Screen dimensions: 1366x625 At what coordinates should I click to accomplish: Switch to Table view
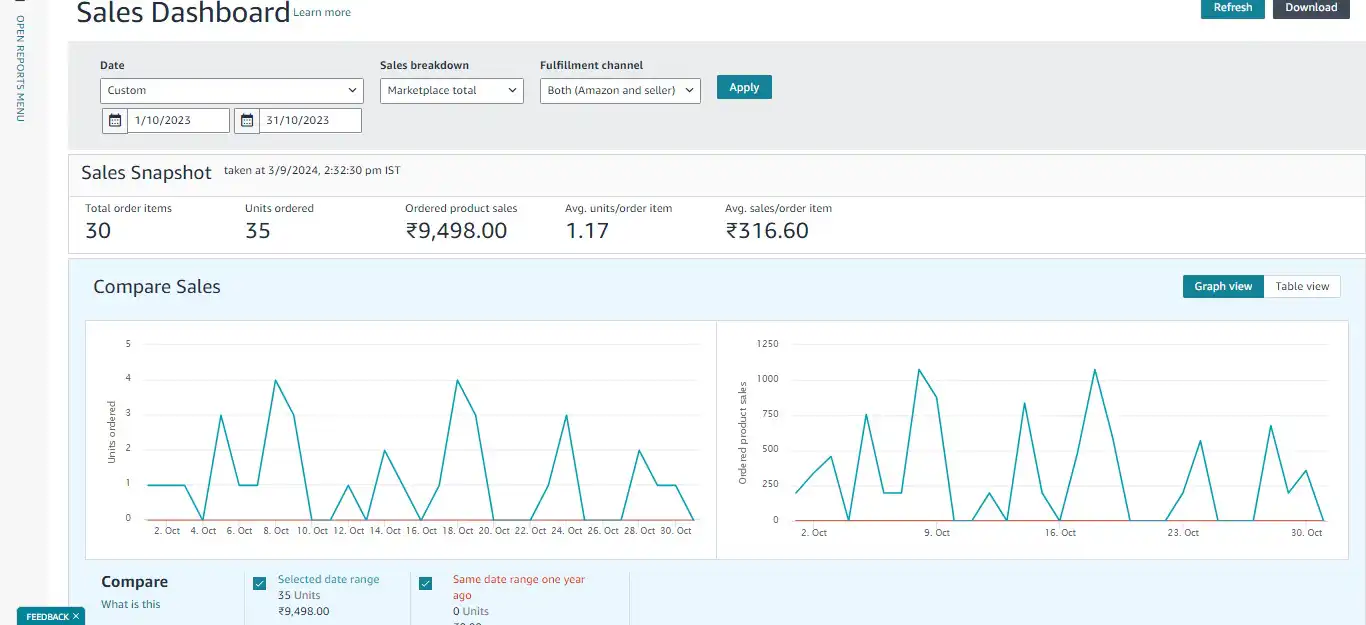[x=1302, y=286]
